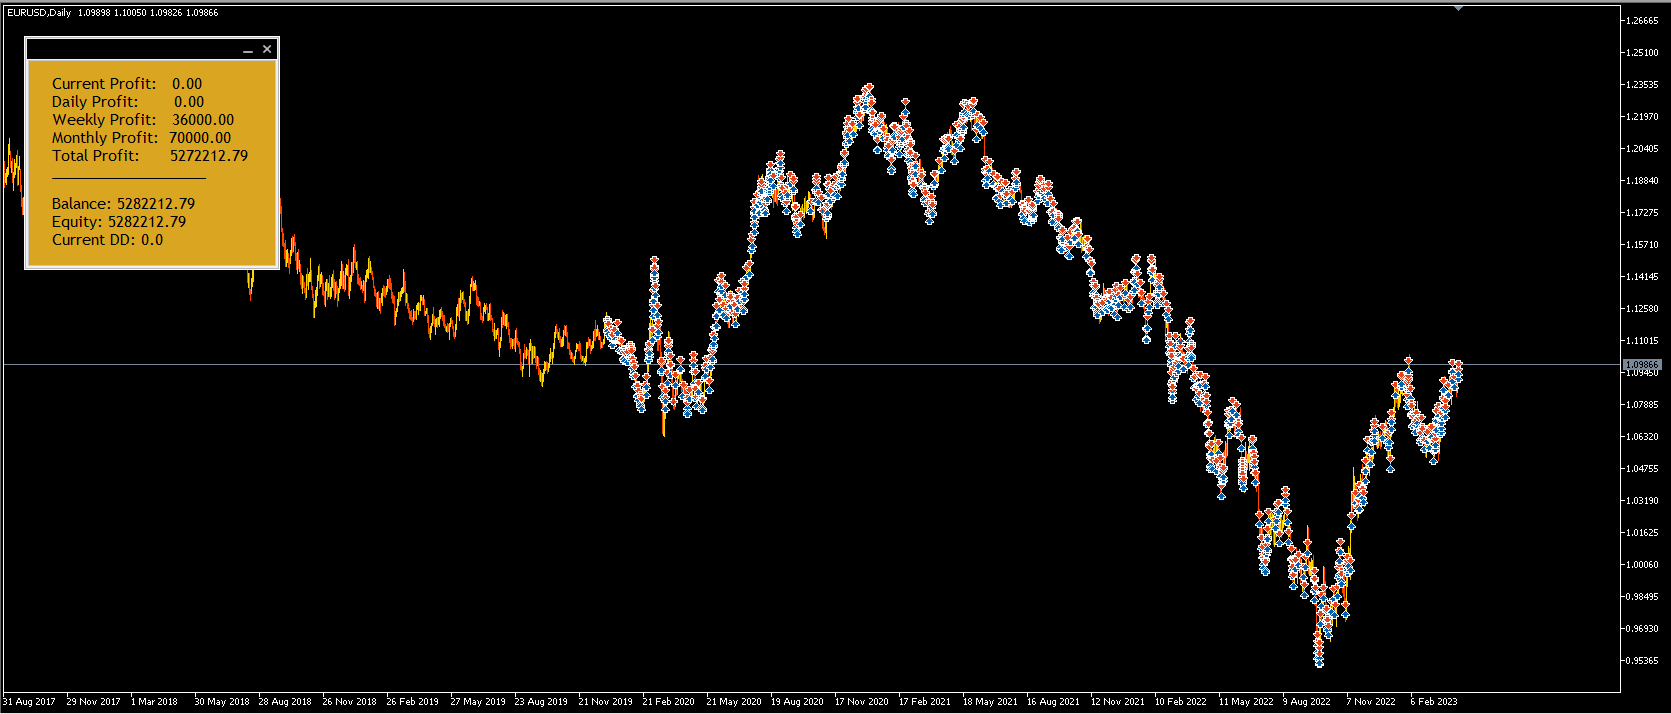This screenshot has width=1671, height=714.
Task: Click the 17 Feb 2021 date label
Action: (x=924, y=702)
